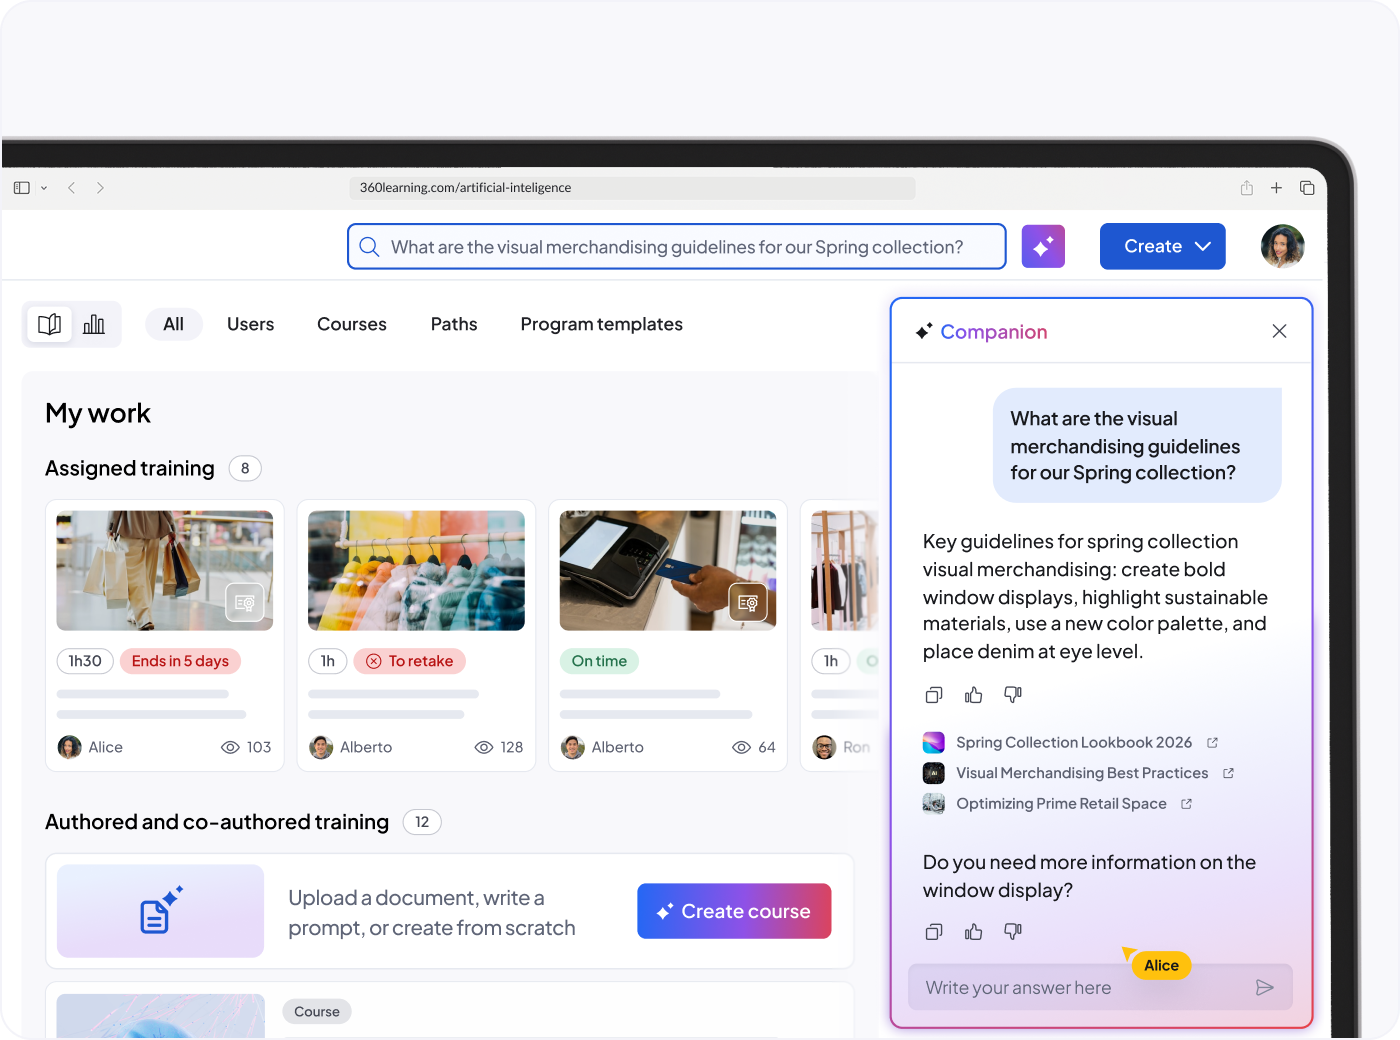1400x1040 pixels.
Task: Expand the Create dropdown button
Action: (1162, 246)
